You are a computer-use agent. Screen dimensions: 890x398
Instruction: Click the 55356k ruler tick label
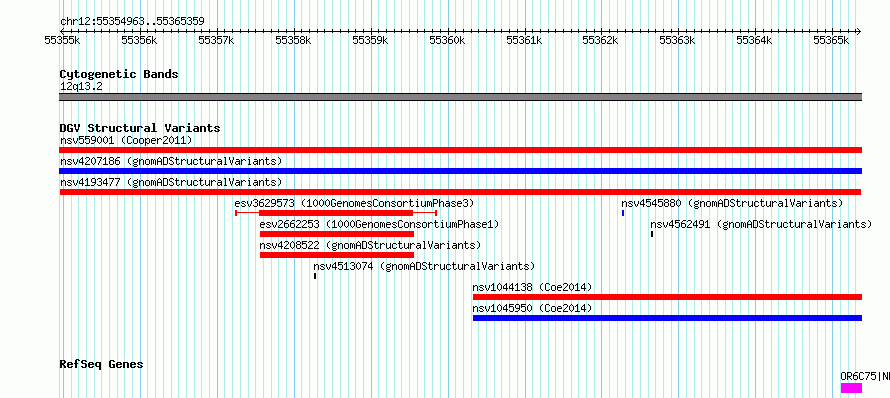pos(139,40)
